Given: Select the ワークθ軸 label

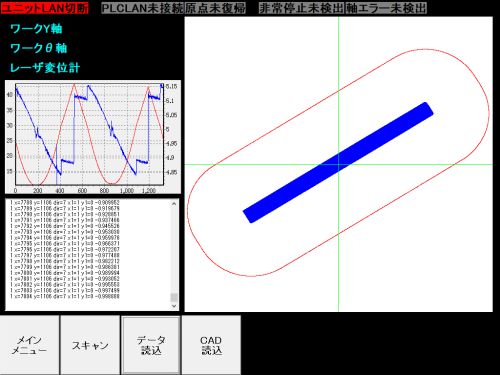Looking at the screenshot, I should coord(39,48).
